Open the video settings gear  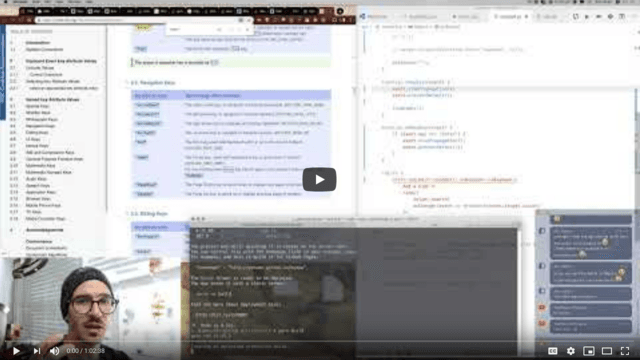[571, 351]
